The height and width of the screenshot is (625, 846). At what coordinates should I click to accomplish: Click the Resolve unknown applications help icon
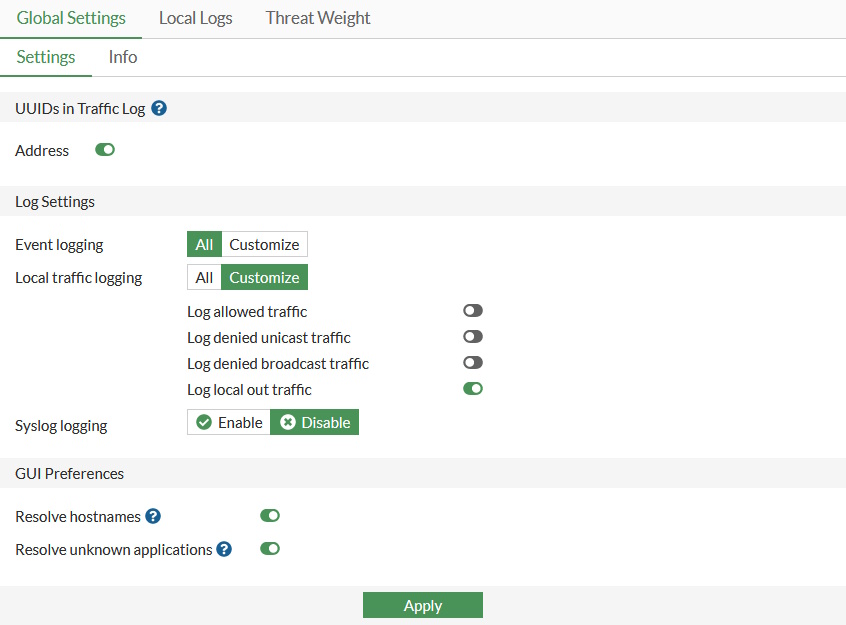pyautogui.click(x=223, y=549)
